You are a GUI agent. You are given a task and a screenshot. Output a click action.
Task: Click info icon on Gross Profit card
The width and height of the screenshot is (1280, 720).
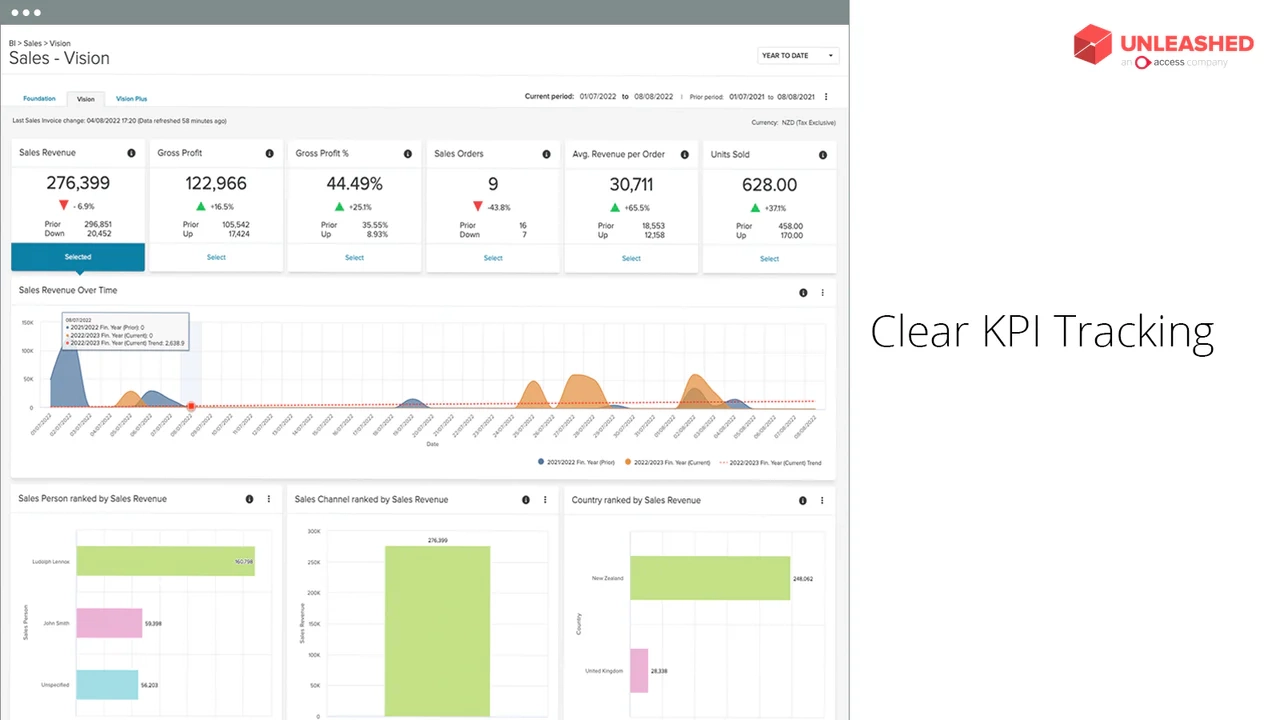point(269,153)
